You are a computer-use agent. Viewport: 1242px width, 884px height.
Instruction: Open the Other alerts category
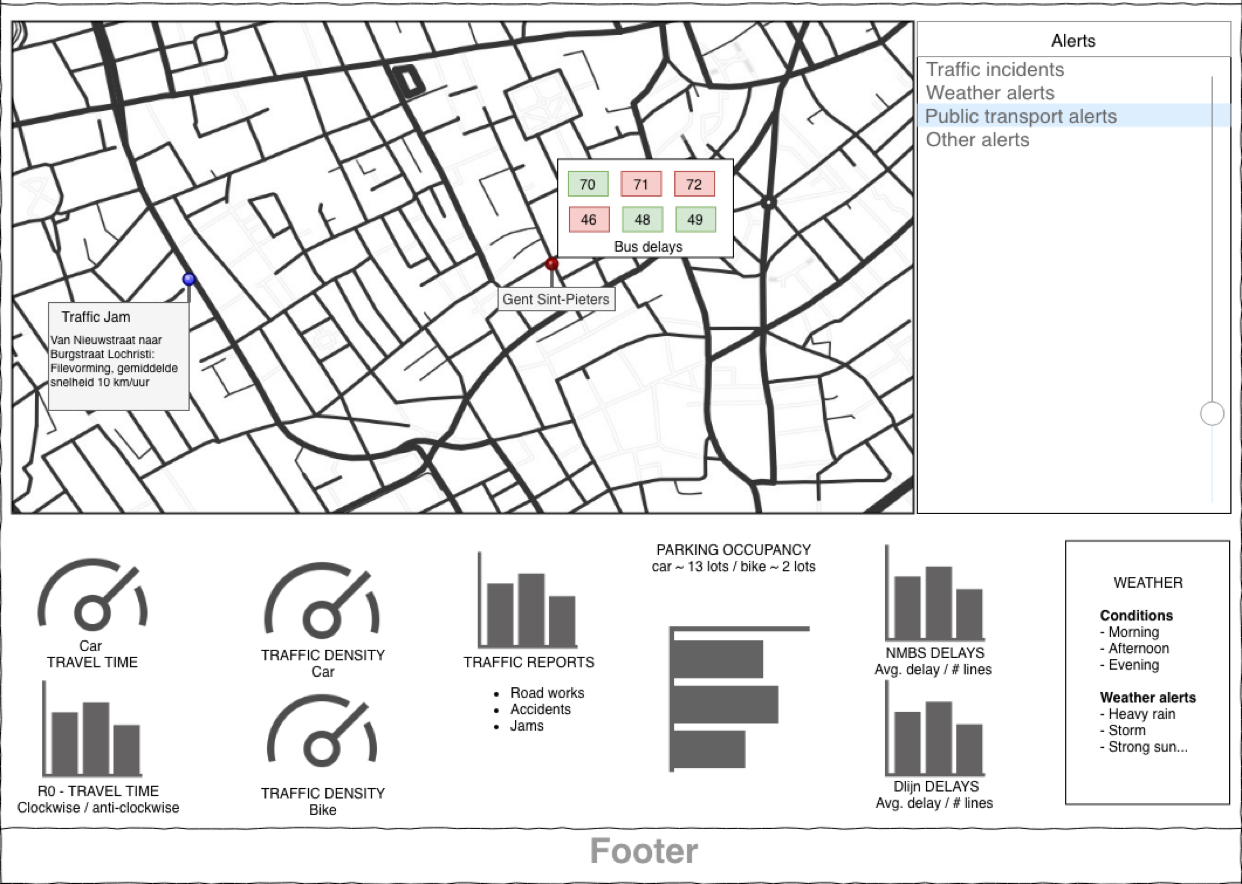977,140
